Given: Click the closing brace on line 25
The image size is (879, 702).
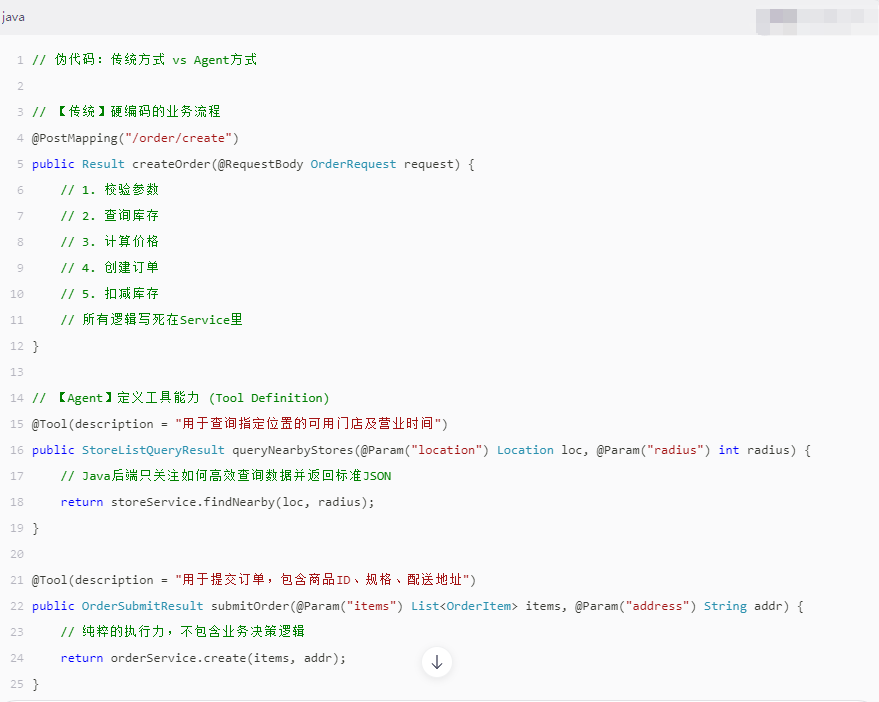Looking at the screenshot, I should coord(35,684).
